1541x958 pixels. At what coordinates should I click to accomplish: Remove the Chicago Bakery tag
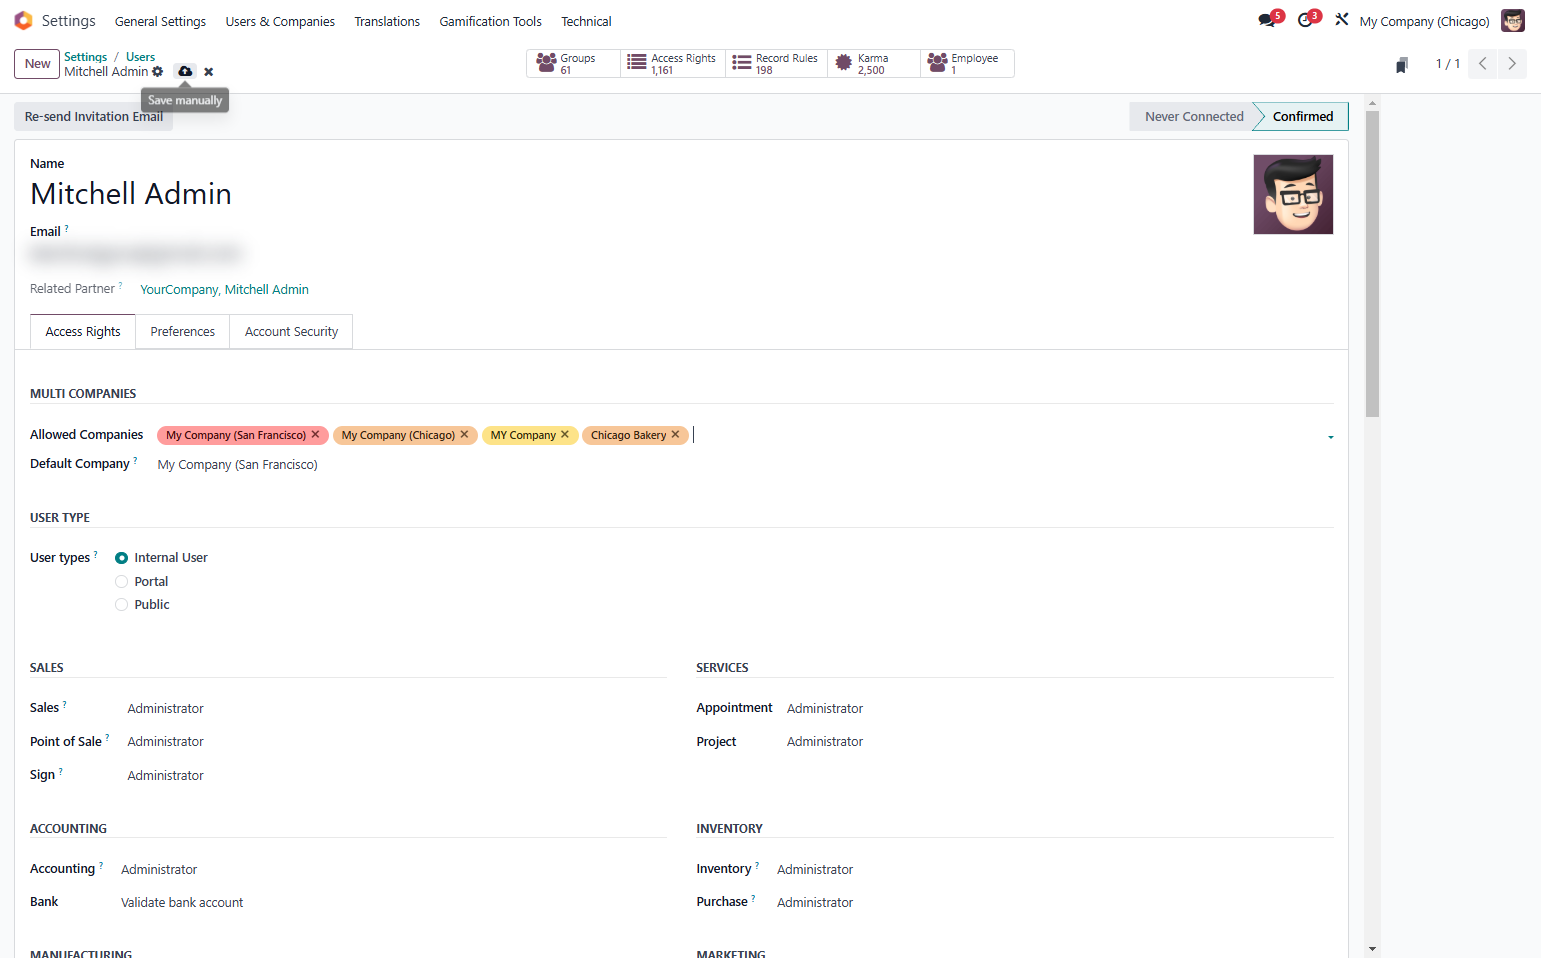tap(675, 435)
